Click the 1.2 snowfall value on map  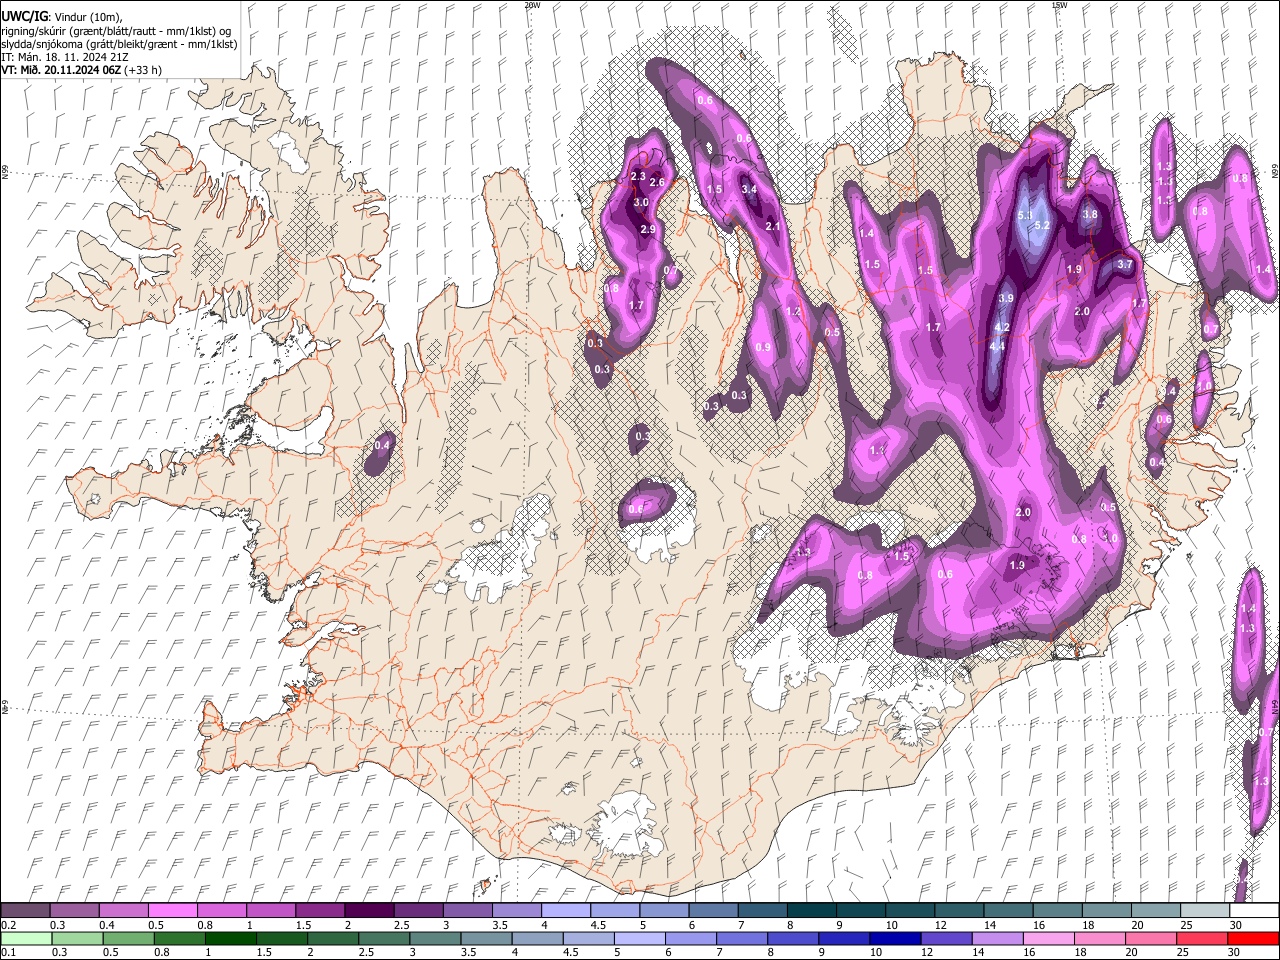click(x=794, y=311)
